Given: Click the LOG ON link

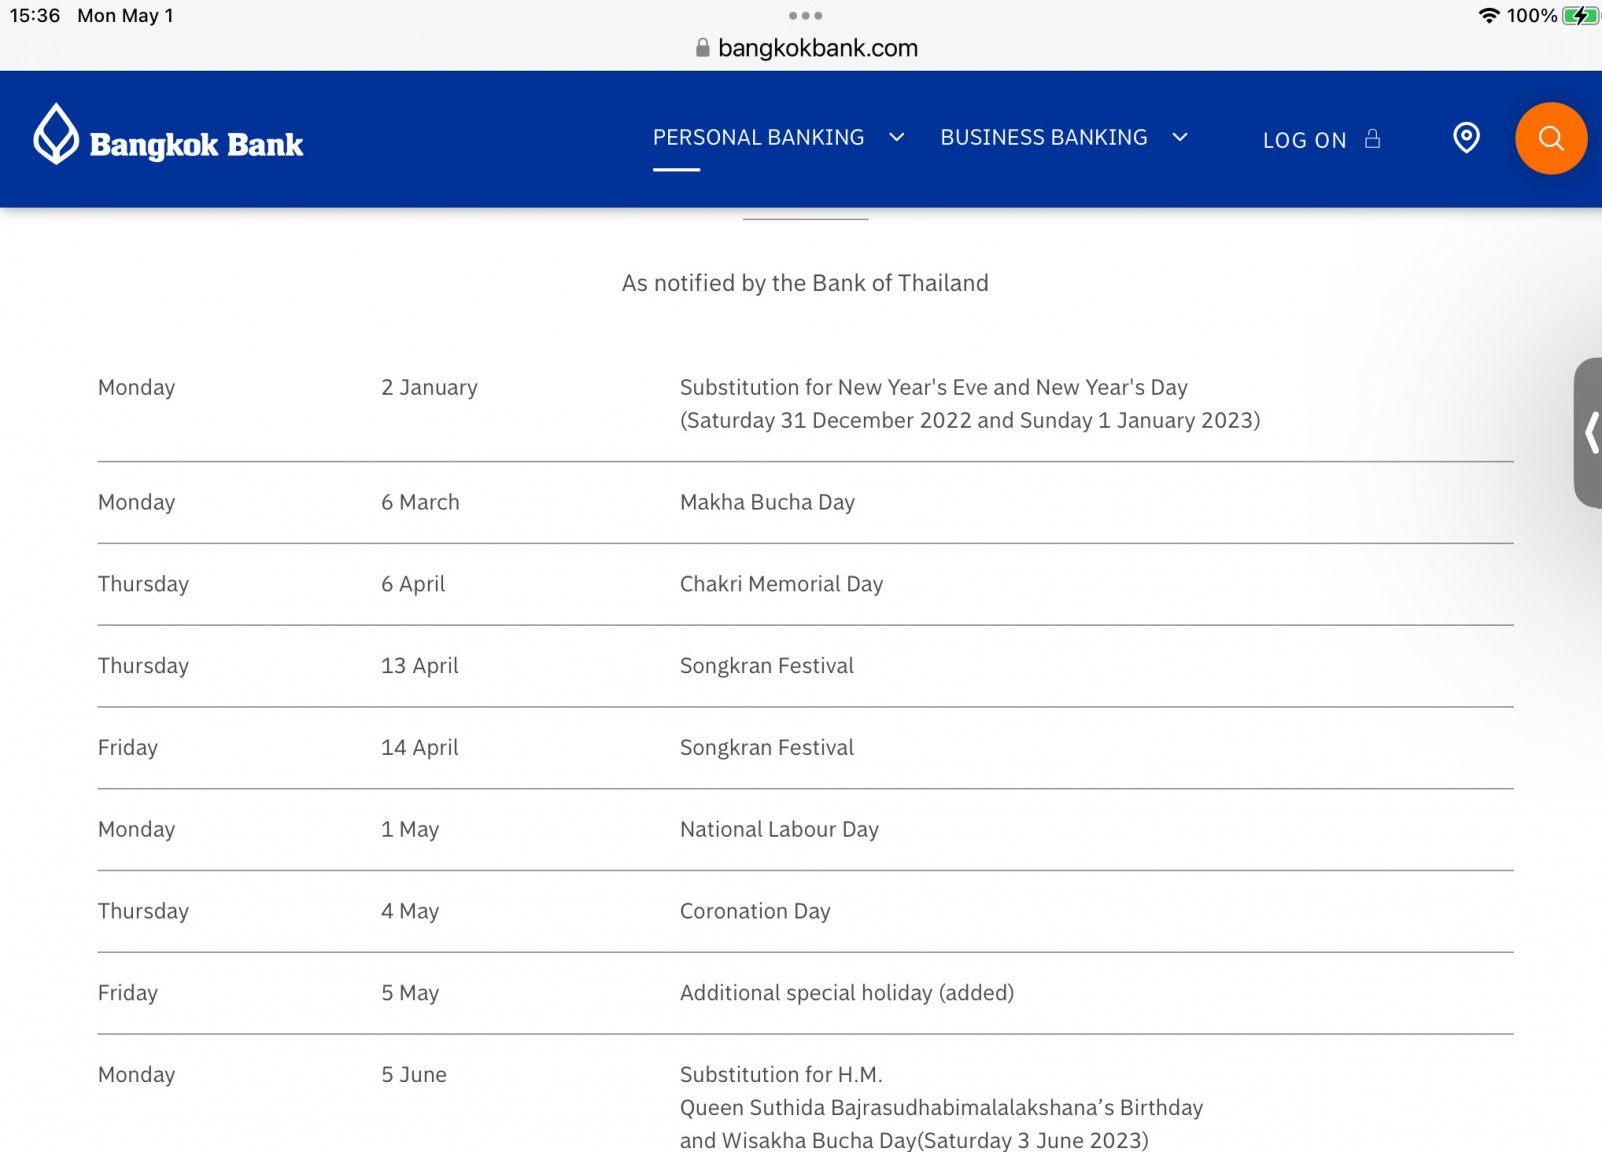Looking at the screenshot, I should pos(1304,140).
